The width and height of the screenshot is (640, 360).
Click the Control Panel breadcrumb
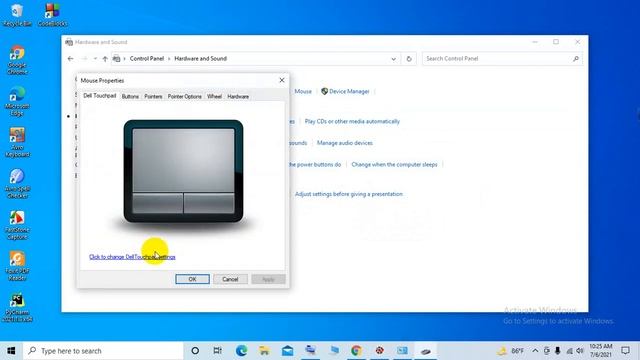point(147,59)
